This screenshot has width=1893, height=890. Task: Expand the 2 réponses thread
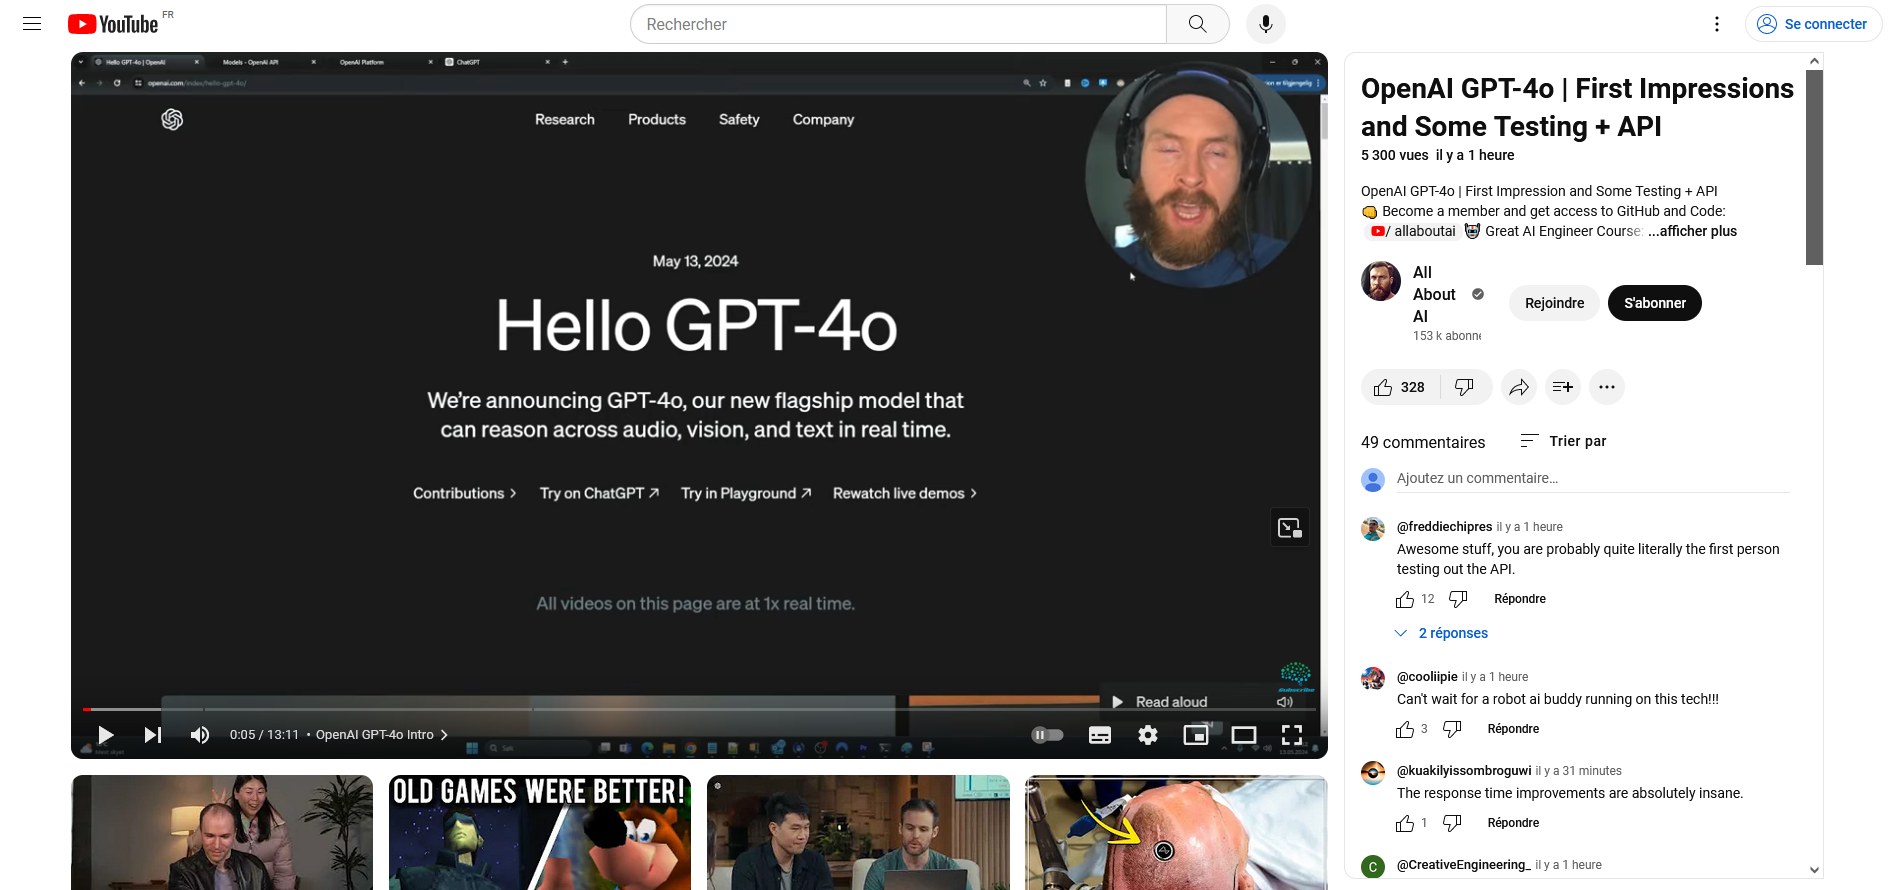pyautogui.click(x=1452, y=633)
